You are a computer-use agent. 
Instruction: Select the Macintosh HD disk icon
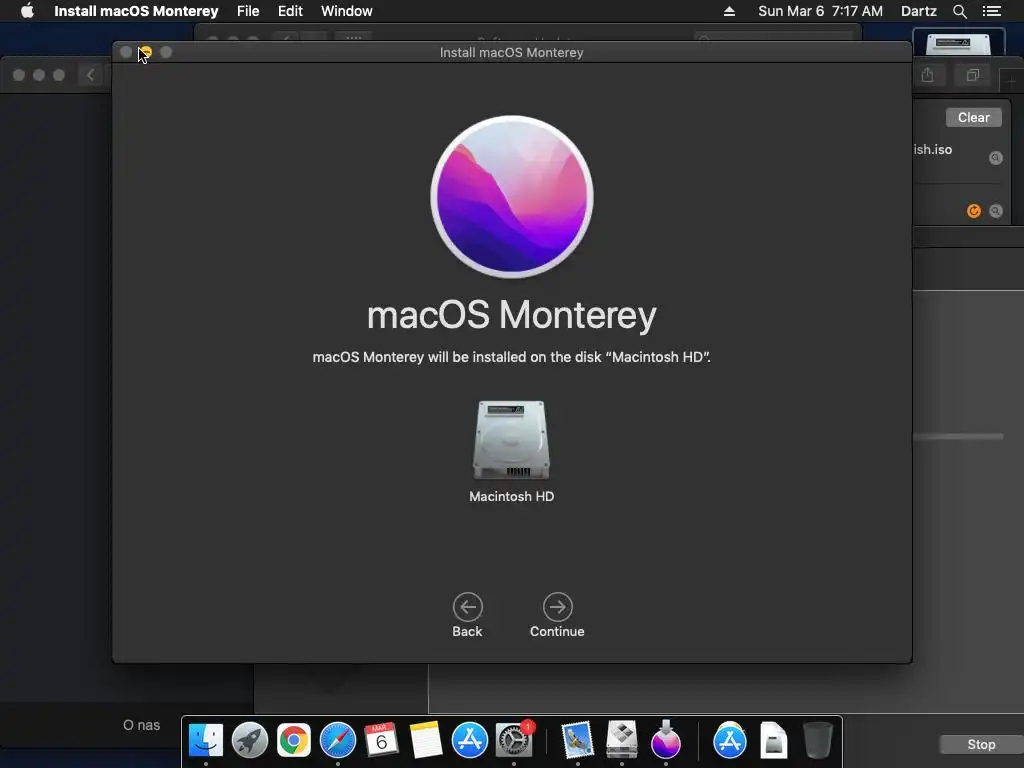pyautogui.click(x=511, y=440)
